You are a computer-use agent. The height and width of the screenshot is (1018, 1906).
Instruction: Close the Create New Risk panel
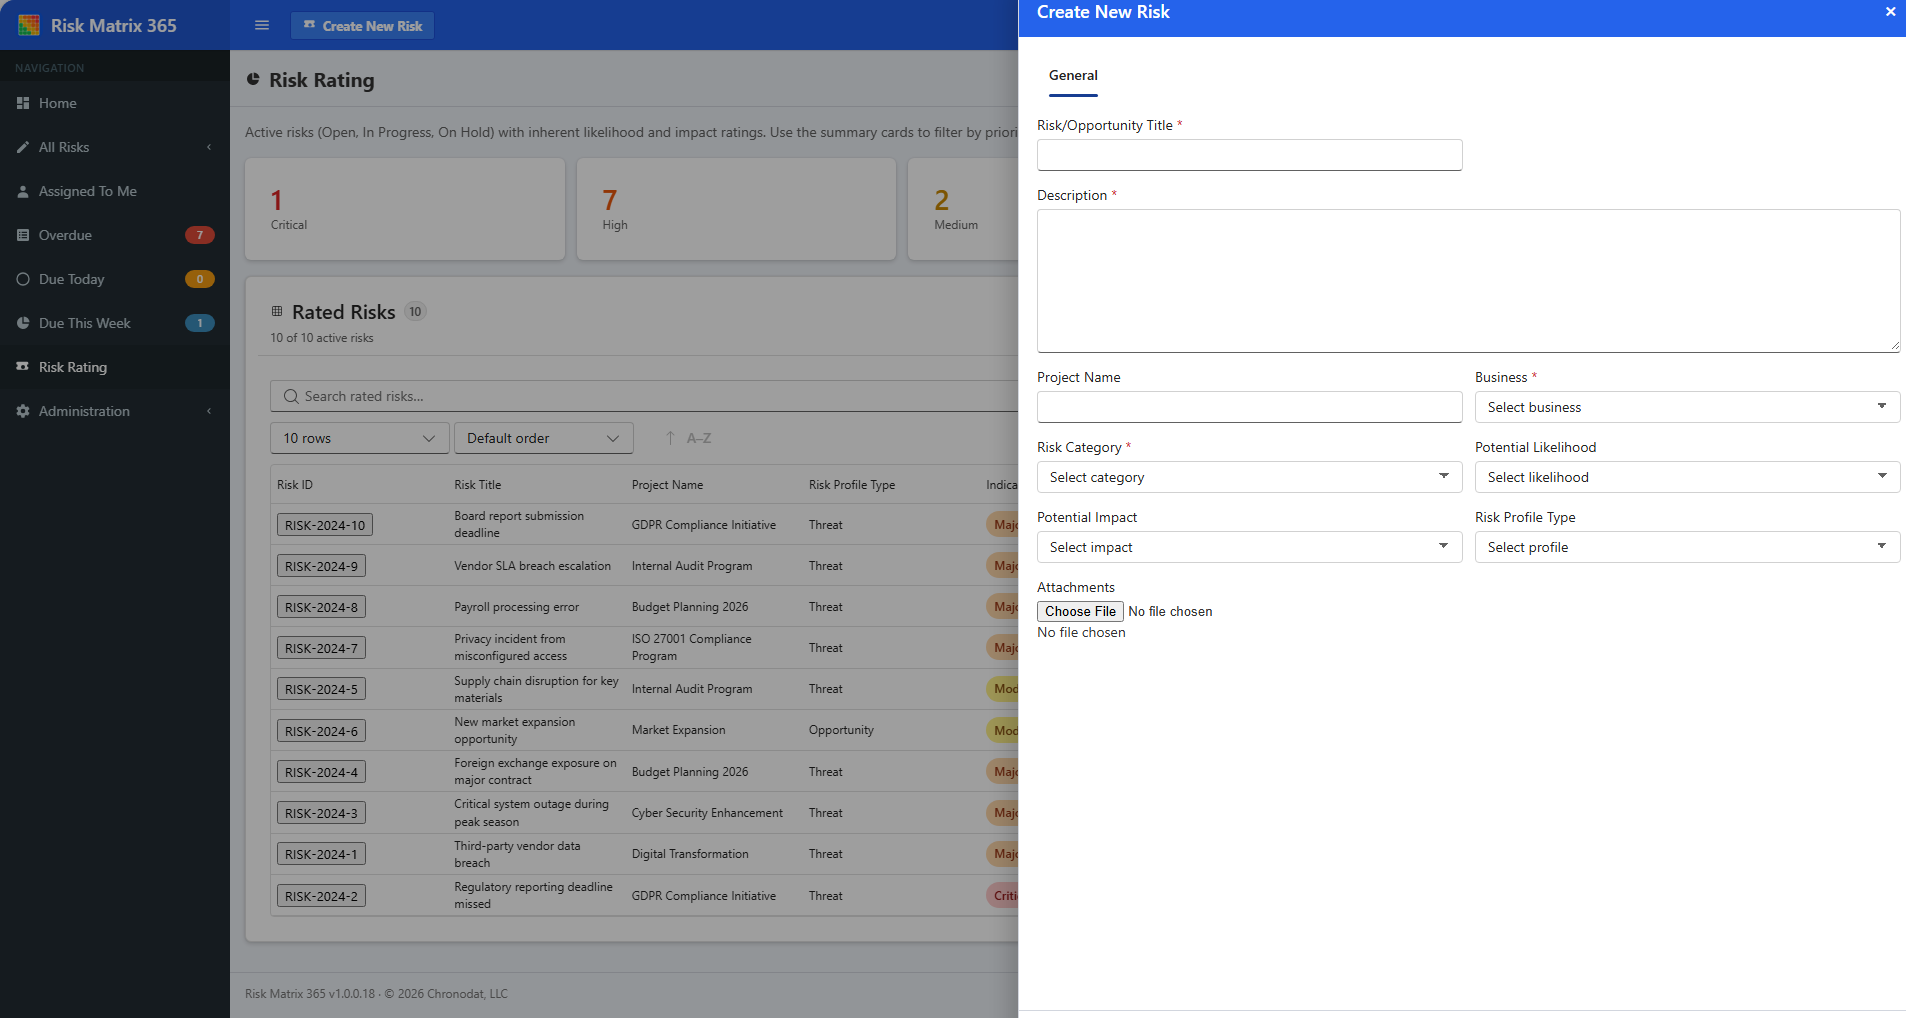click(1890, 12)
